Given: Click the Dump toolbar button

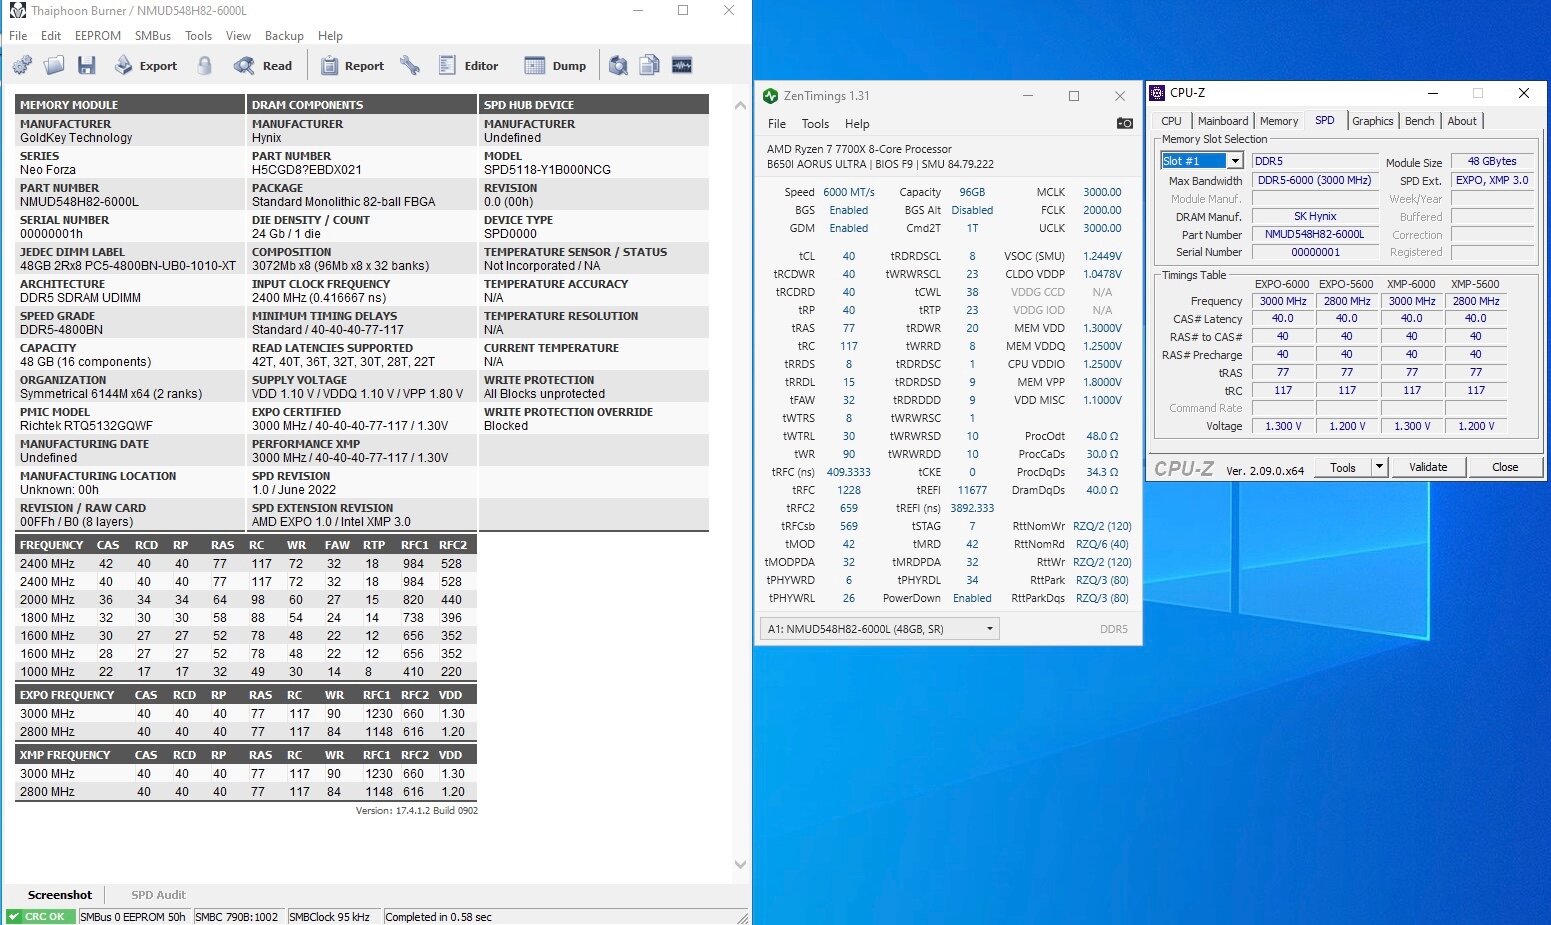Looking at the screenshot, I should [x=556, y=66].
